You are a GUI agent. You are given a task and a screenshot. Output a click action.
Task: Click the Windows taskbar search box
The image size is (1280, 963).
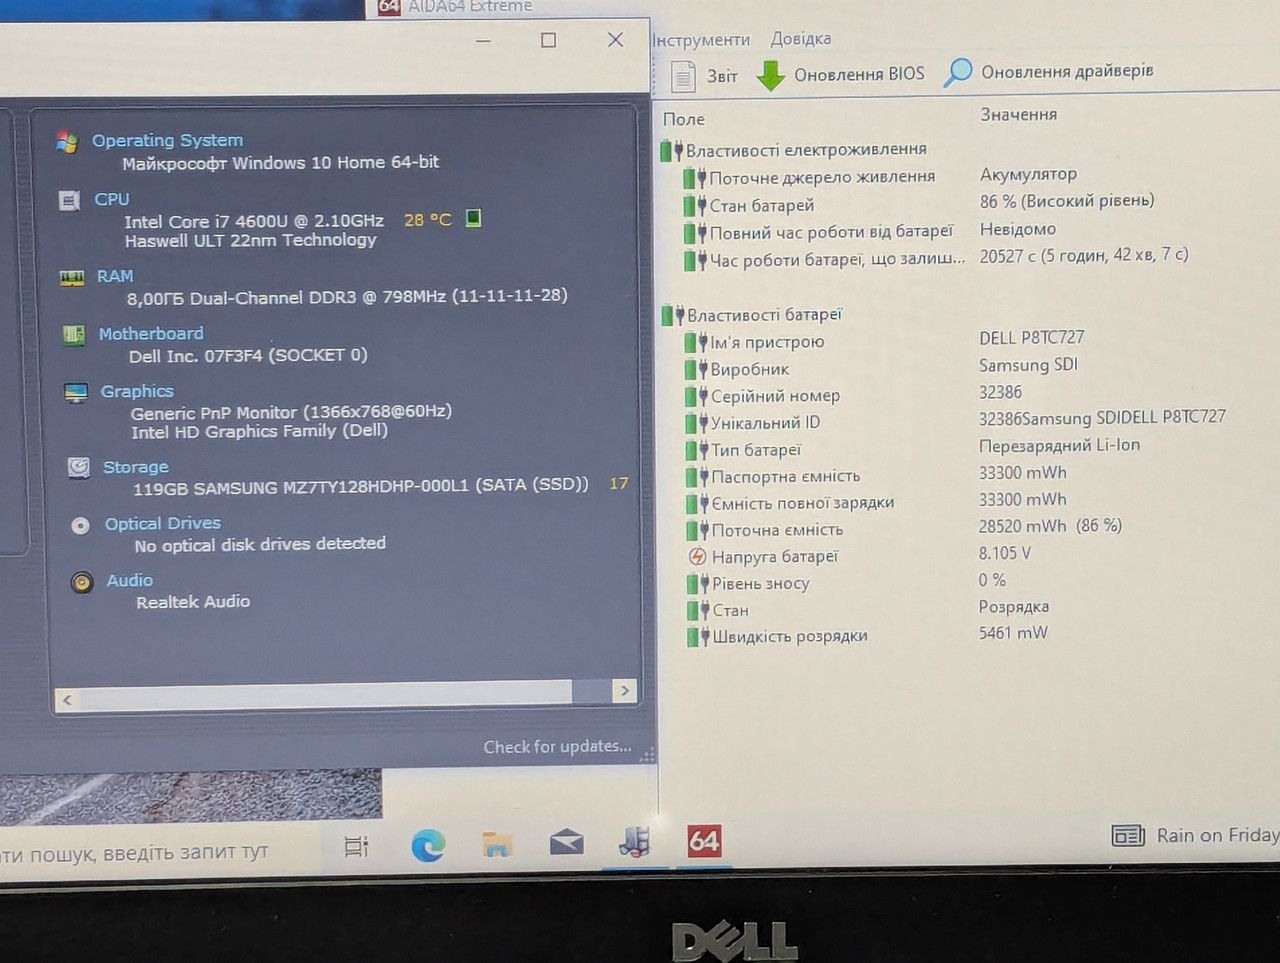(x=160, y=853)
